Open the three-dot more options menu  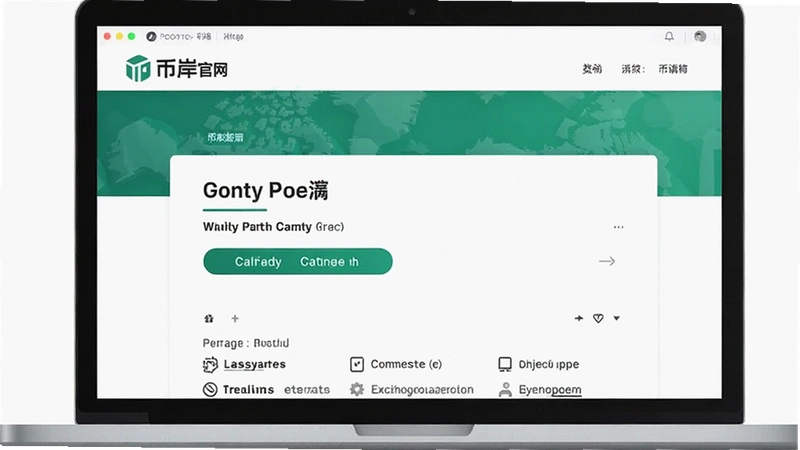click(x=618, y=227)
